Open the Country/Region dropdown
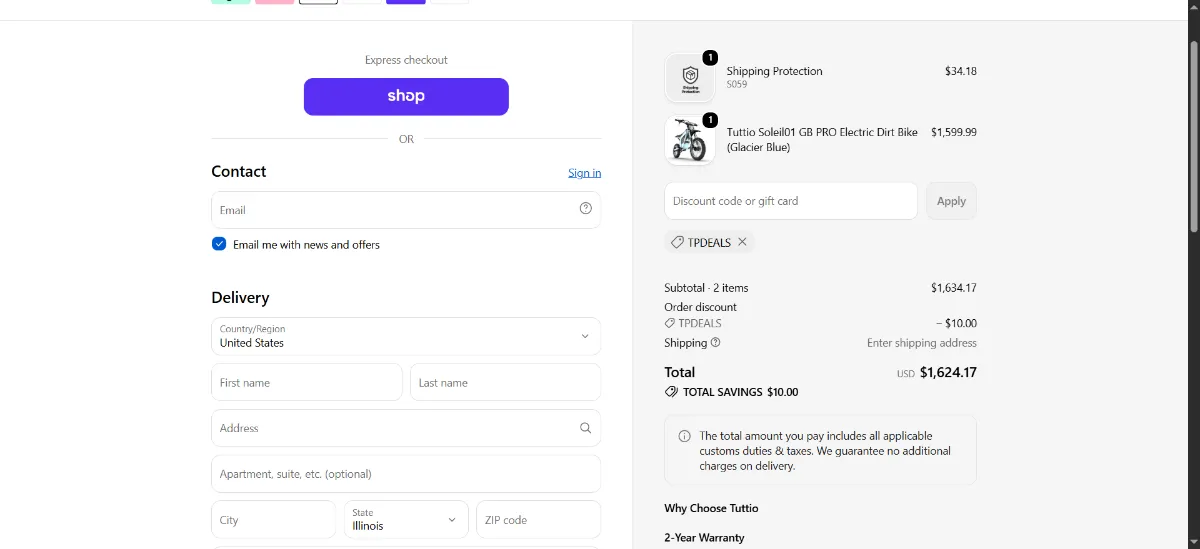 click(x=406, y=336)
